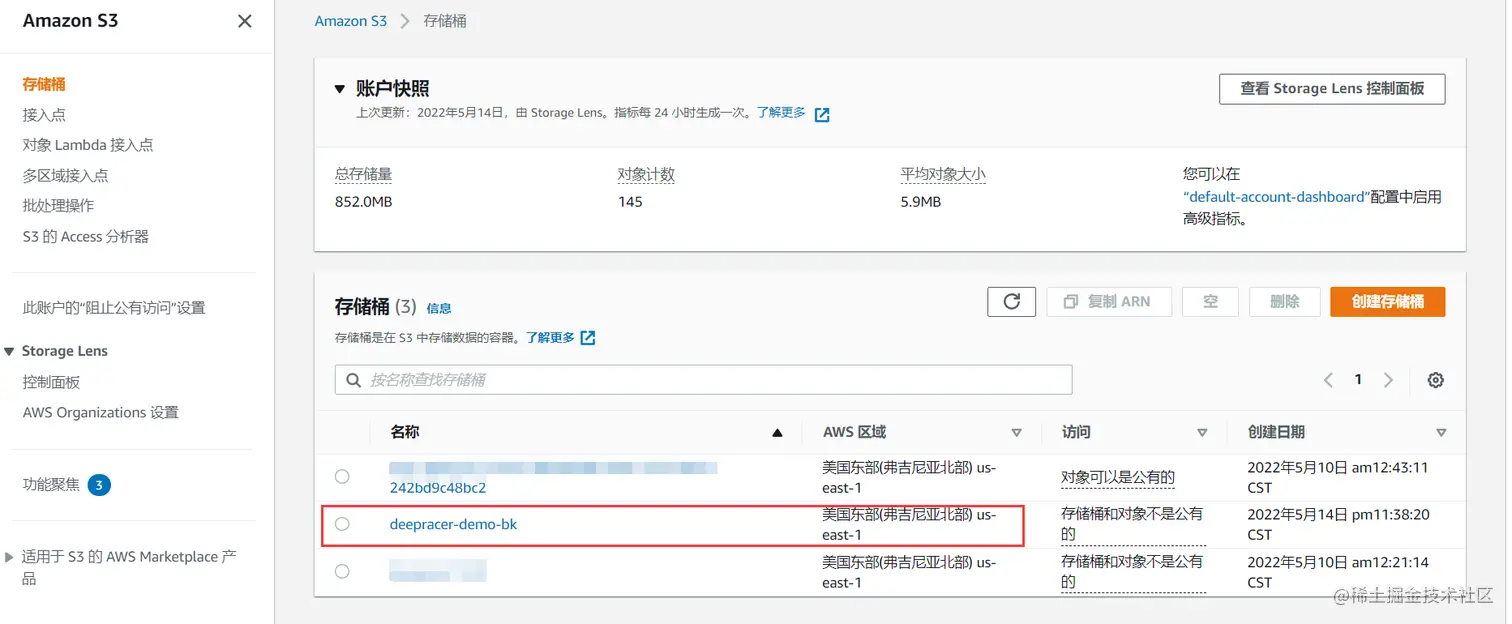Select radio for bucket ending 242bd9c48bc2
The width and height of the screenshot is (1512, 624).
point(342,476)
